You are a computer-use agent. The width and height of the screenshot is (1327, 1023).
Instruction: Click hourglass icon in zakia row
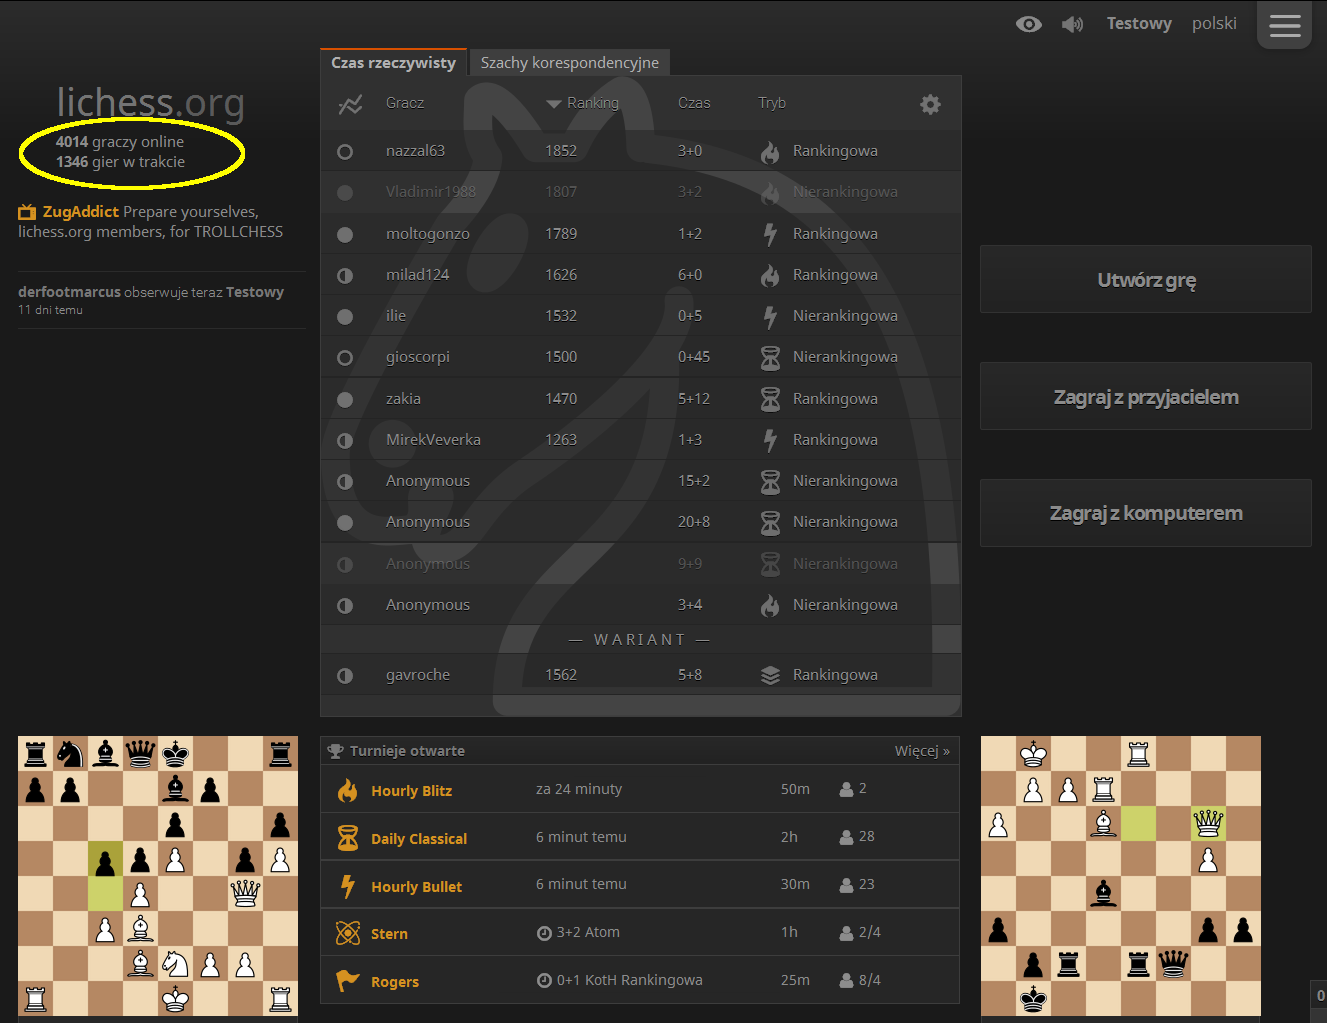click(x=770, y=399)
